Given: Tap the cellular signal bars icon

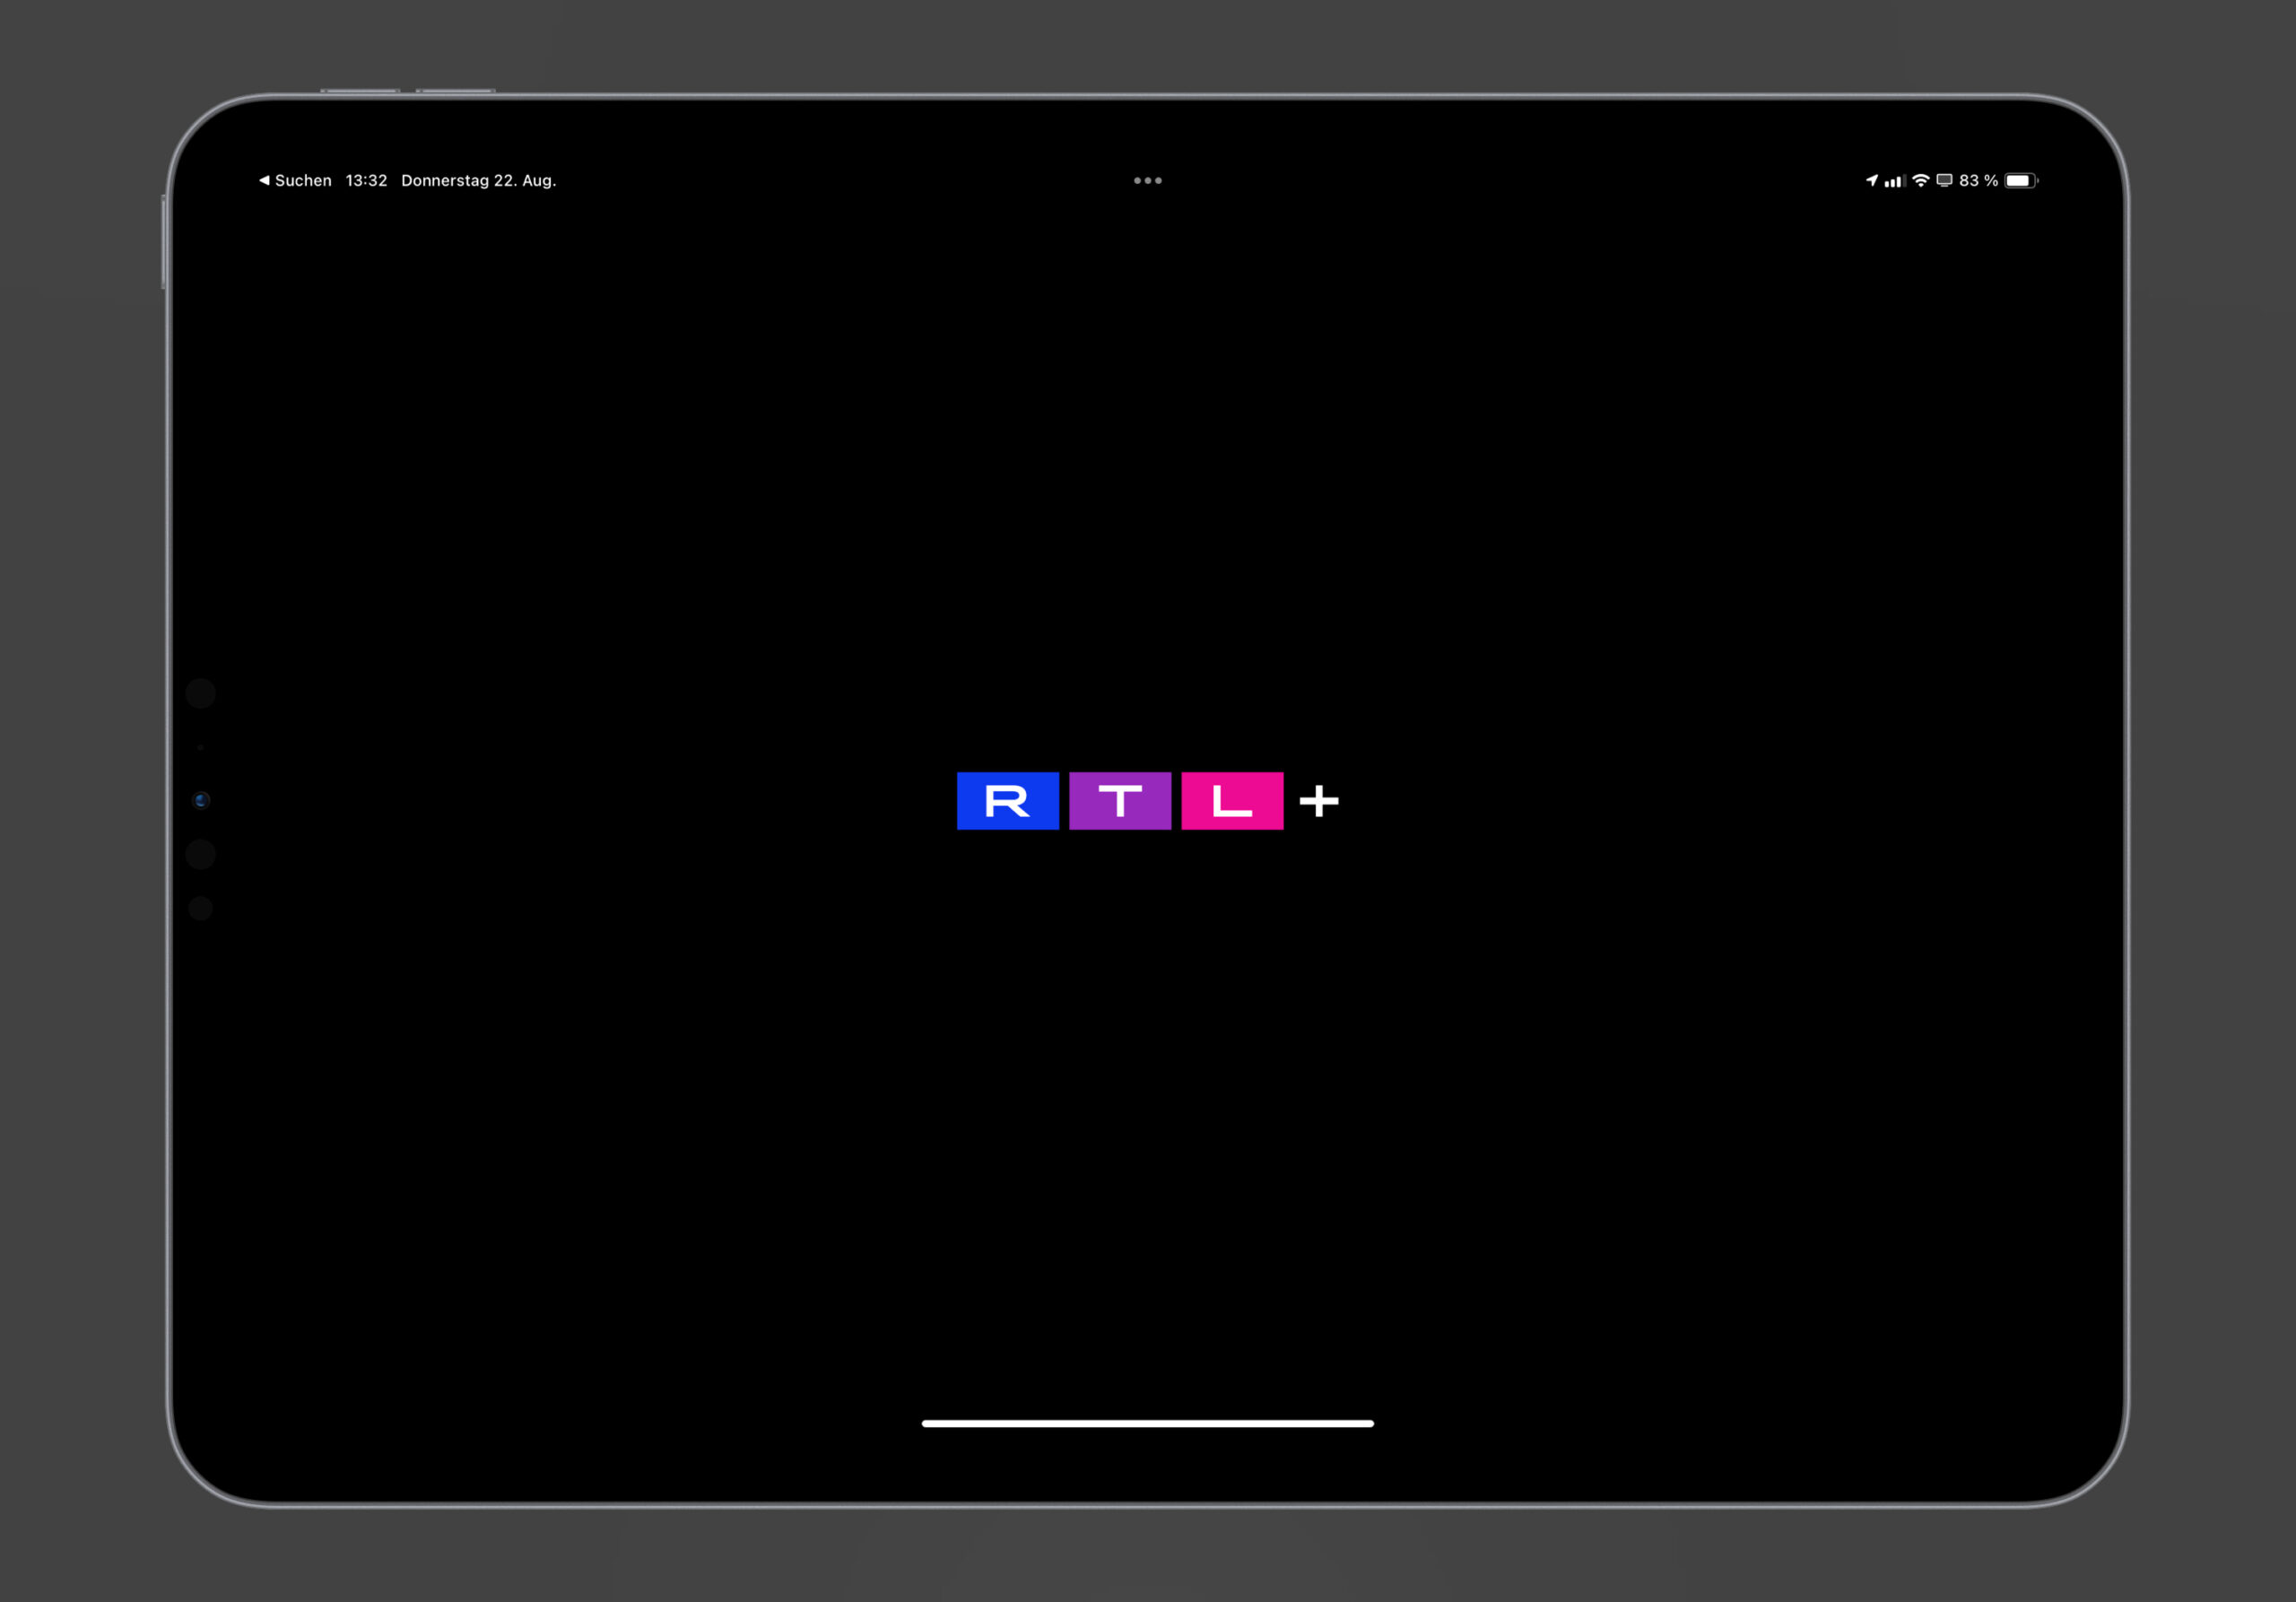Looking at the screenshot, I should (1895, 181).
